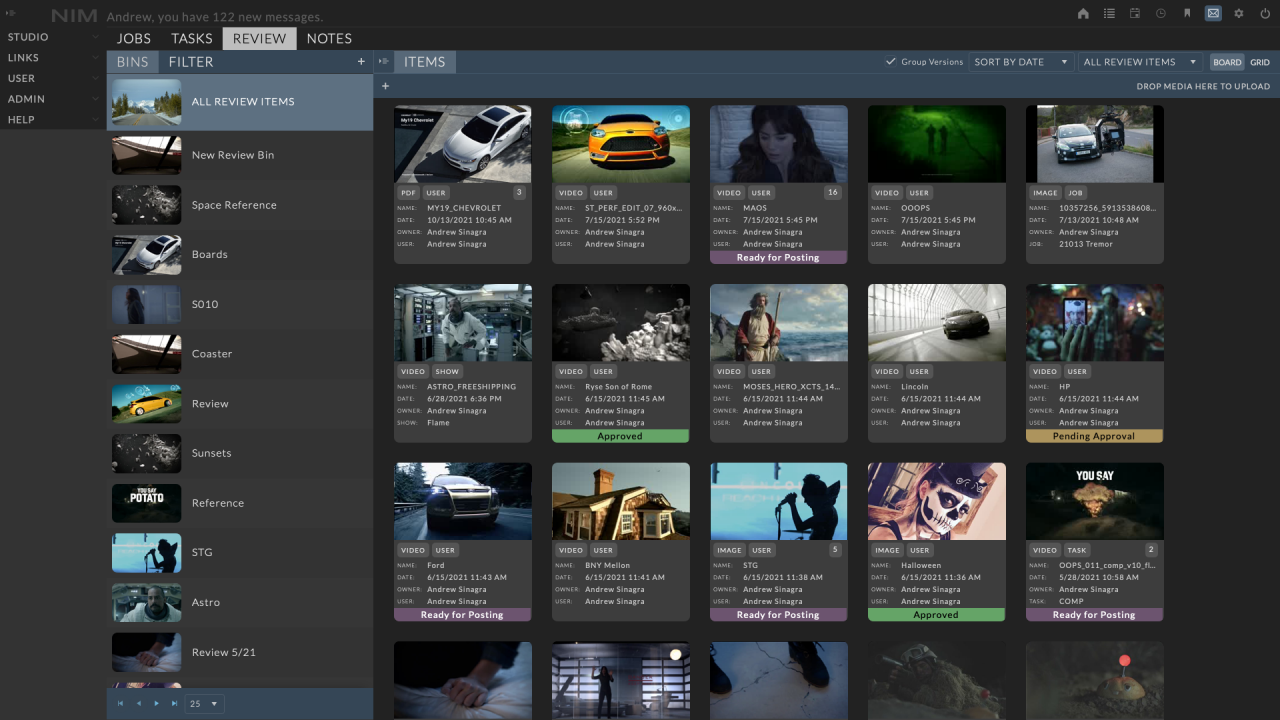The image size is (1280, 720).
Task: Open the messages envelope icon
Action: (x=1213, y=13)
